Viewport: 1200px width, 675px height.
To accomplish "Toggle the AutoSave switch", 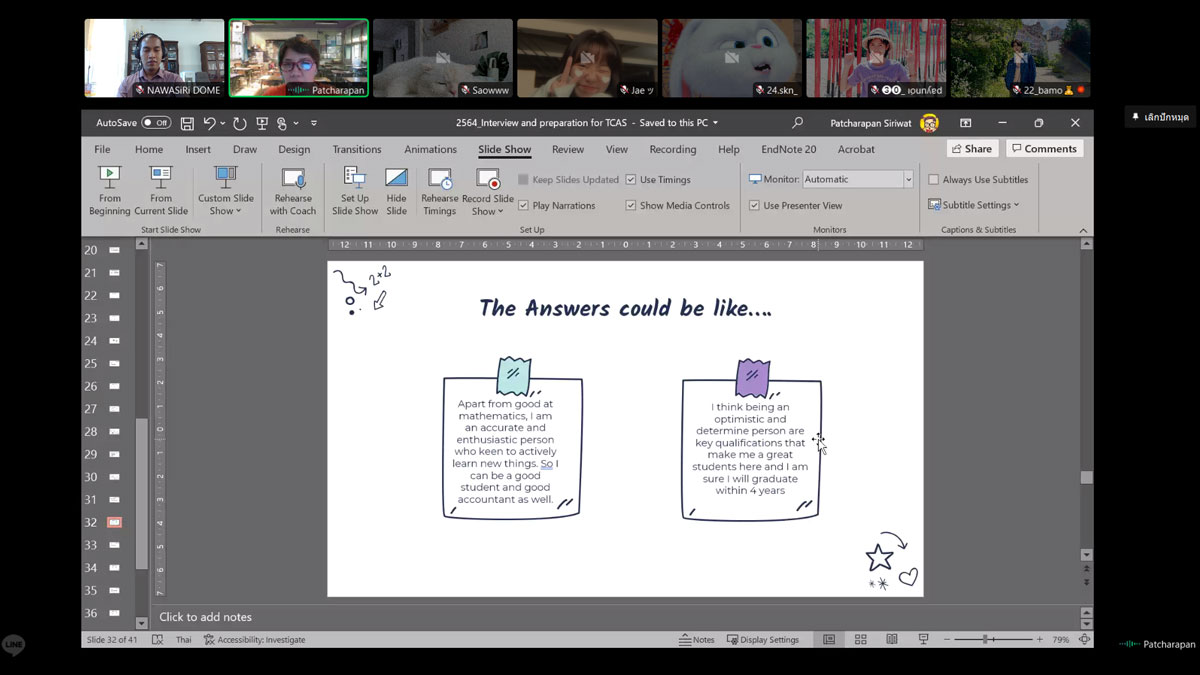I will coord(156,123).
